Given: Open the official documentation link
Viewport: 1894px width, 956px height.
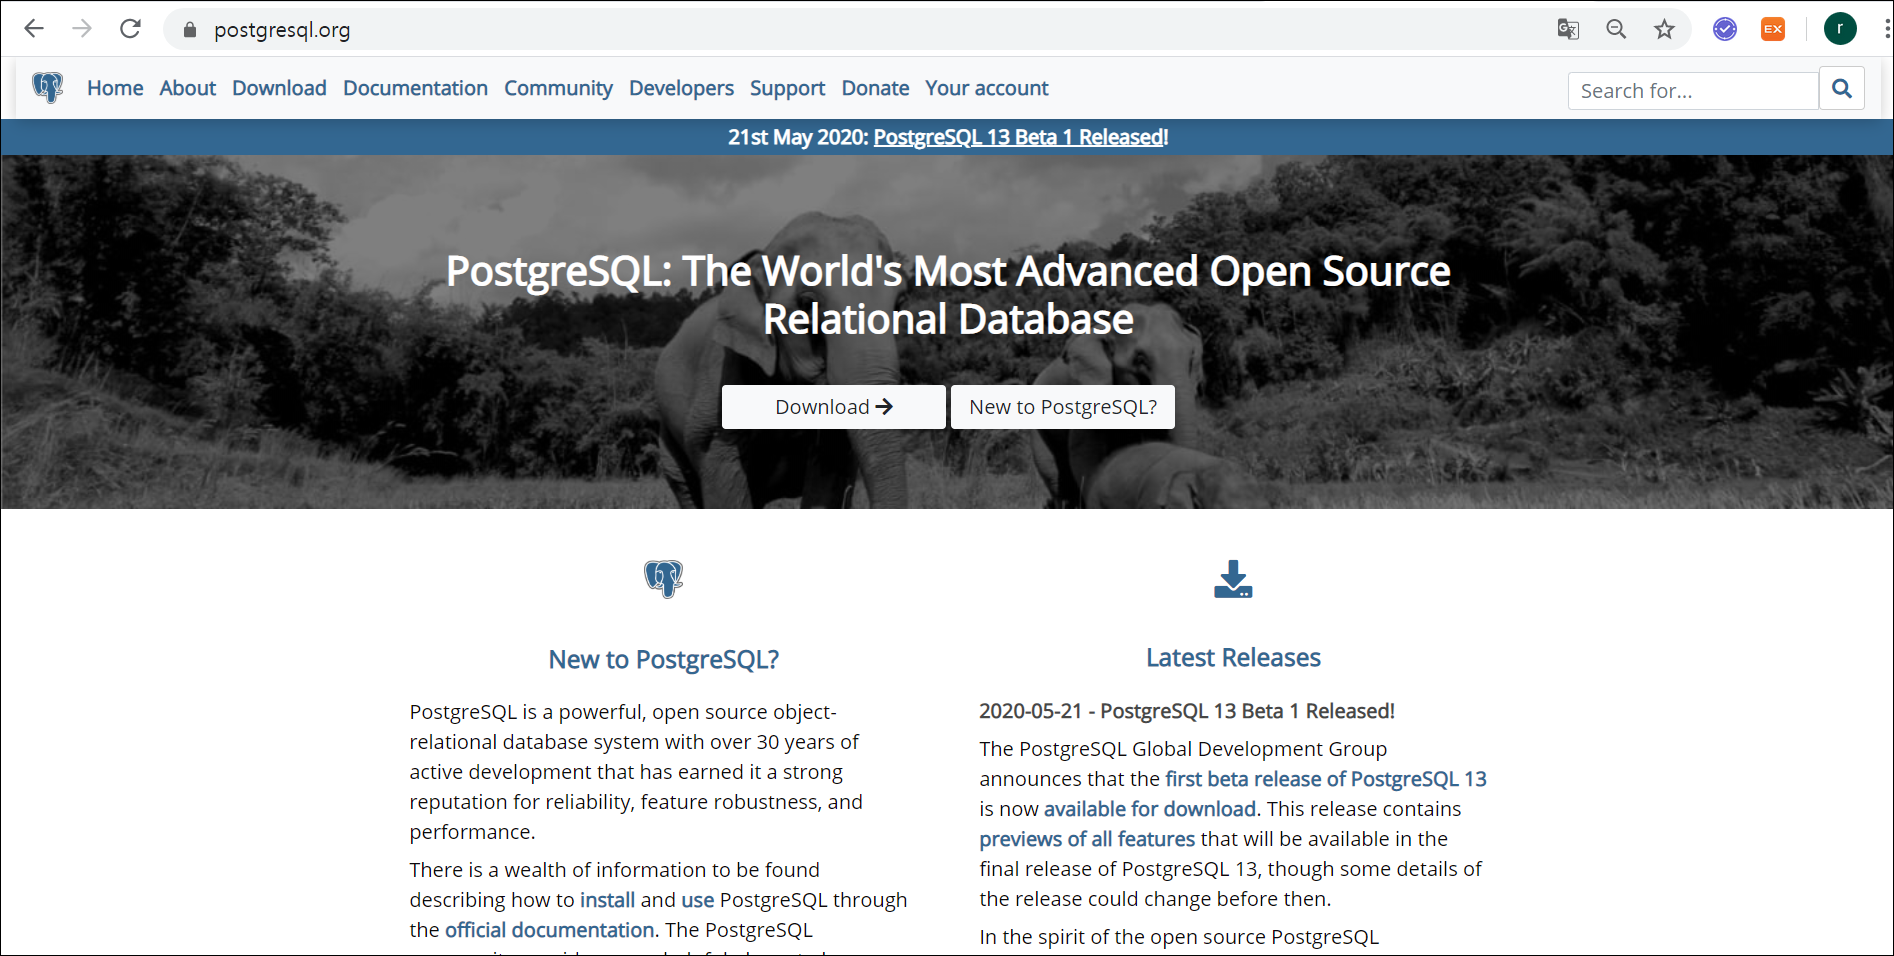Looking at the screenshot, I should pos(549,930).
